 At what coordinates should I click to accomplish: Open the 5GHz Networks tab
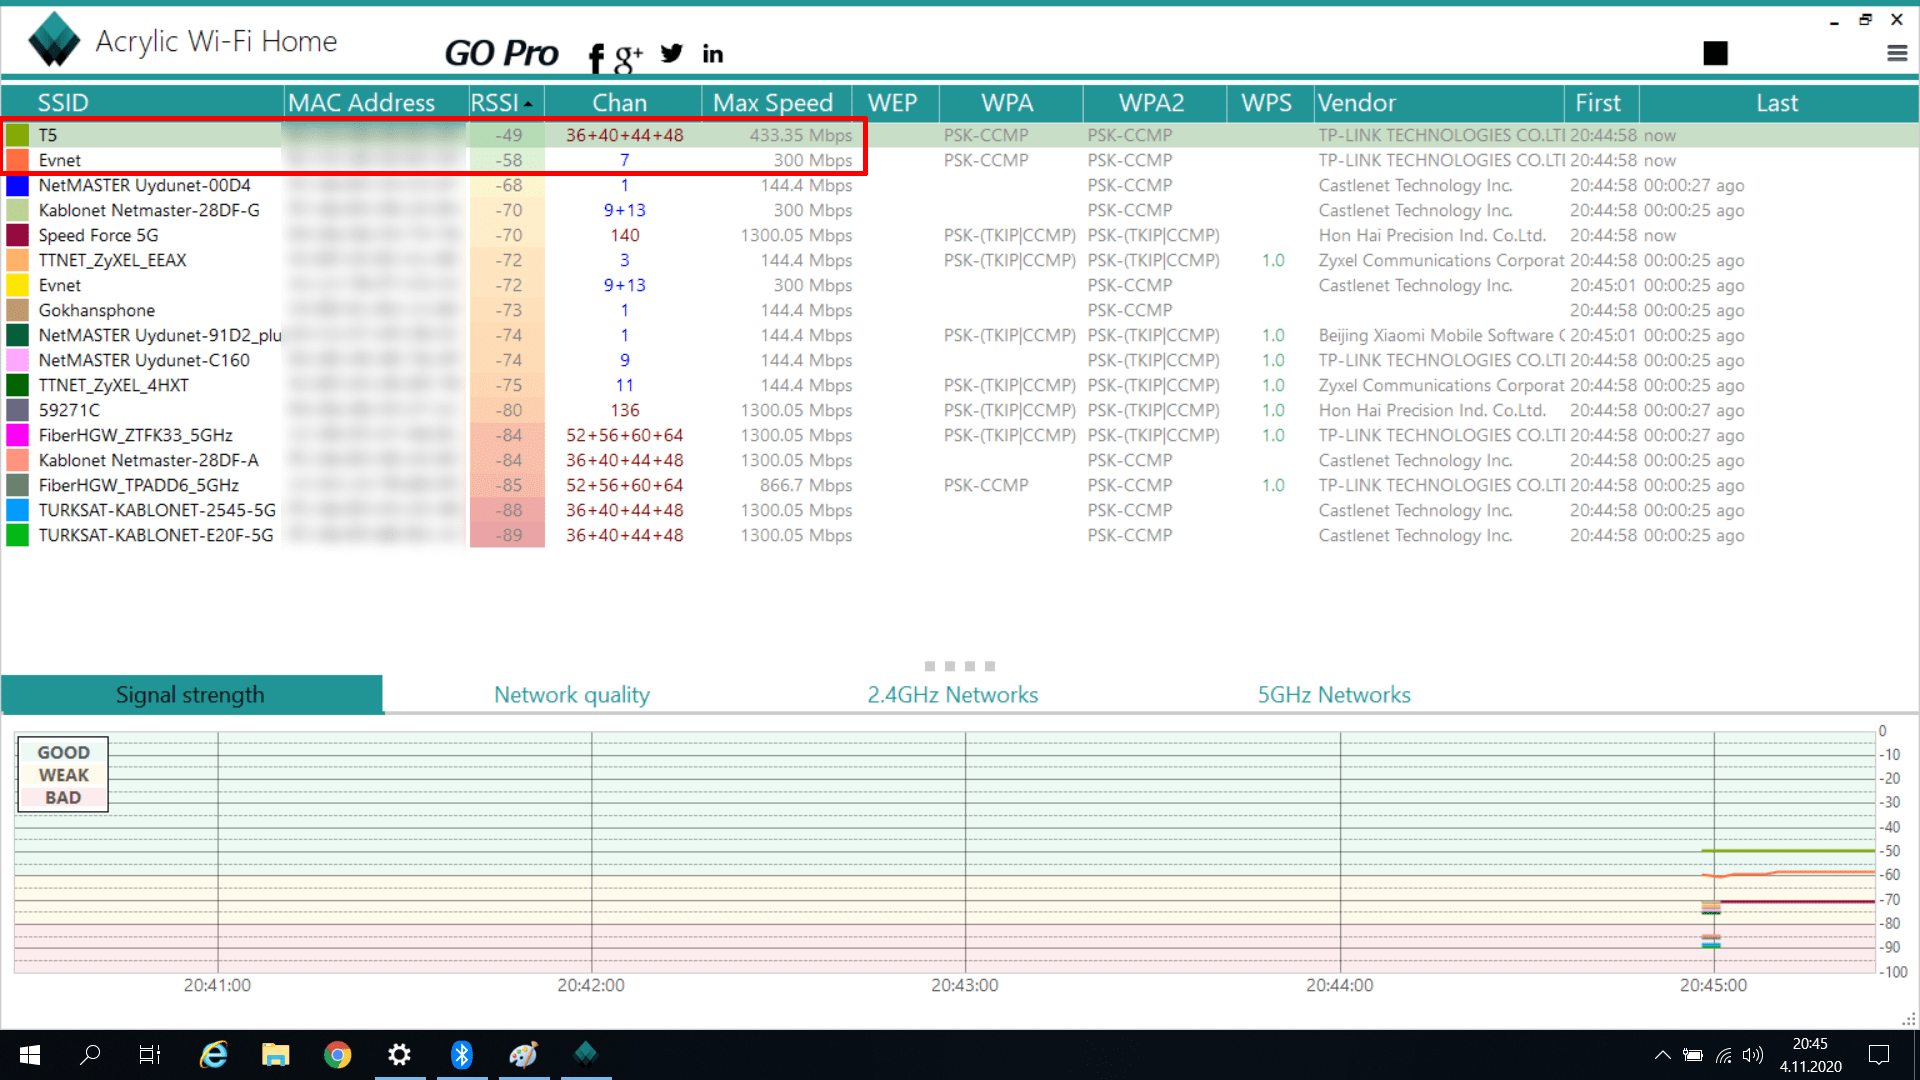(1333, 695)
